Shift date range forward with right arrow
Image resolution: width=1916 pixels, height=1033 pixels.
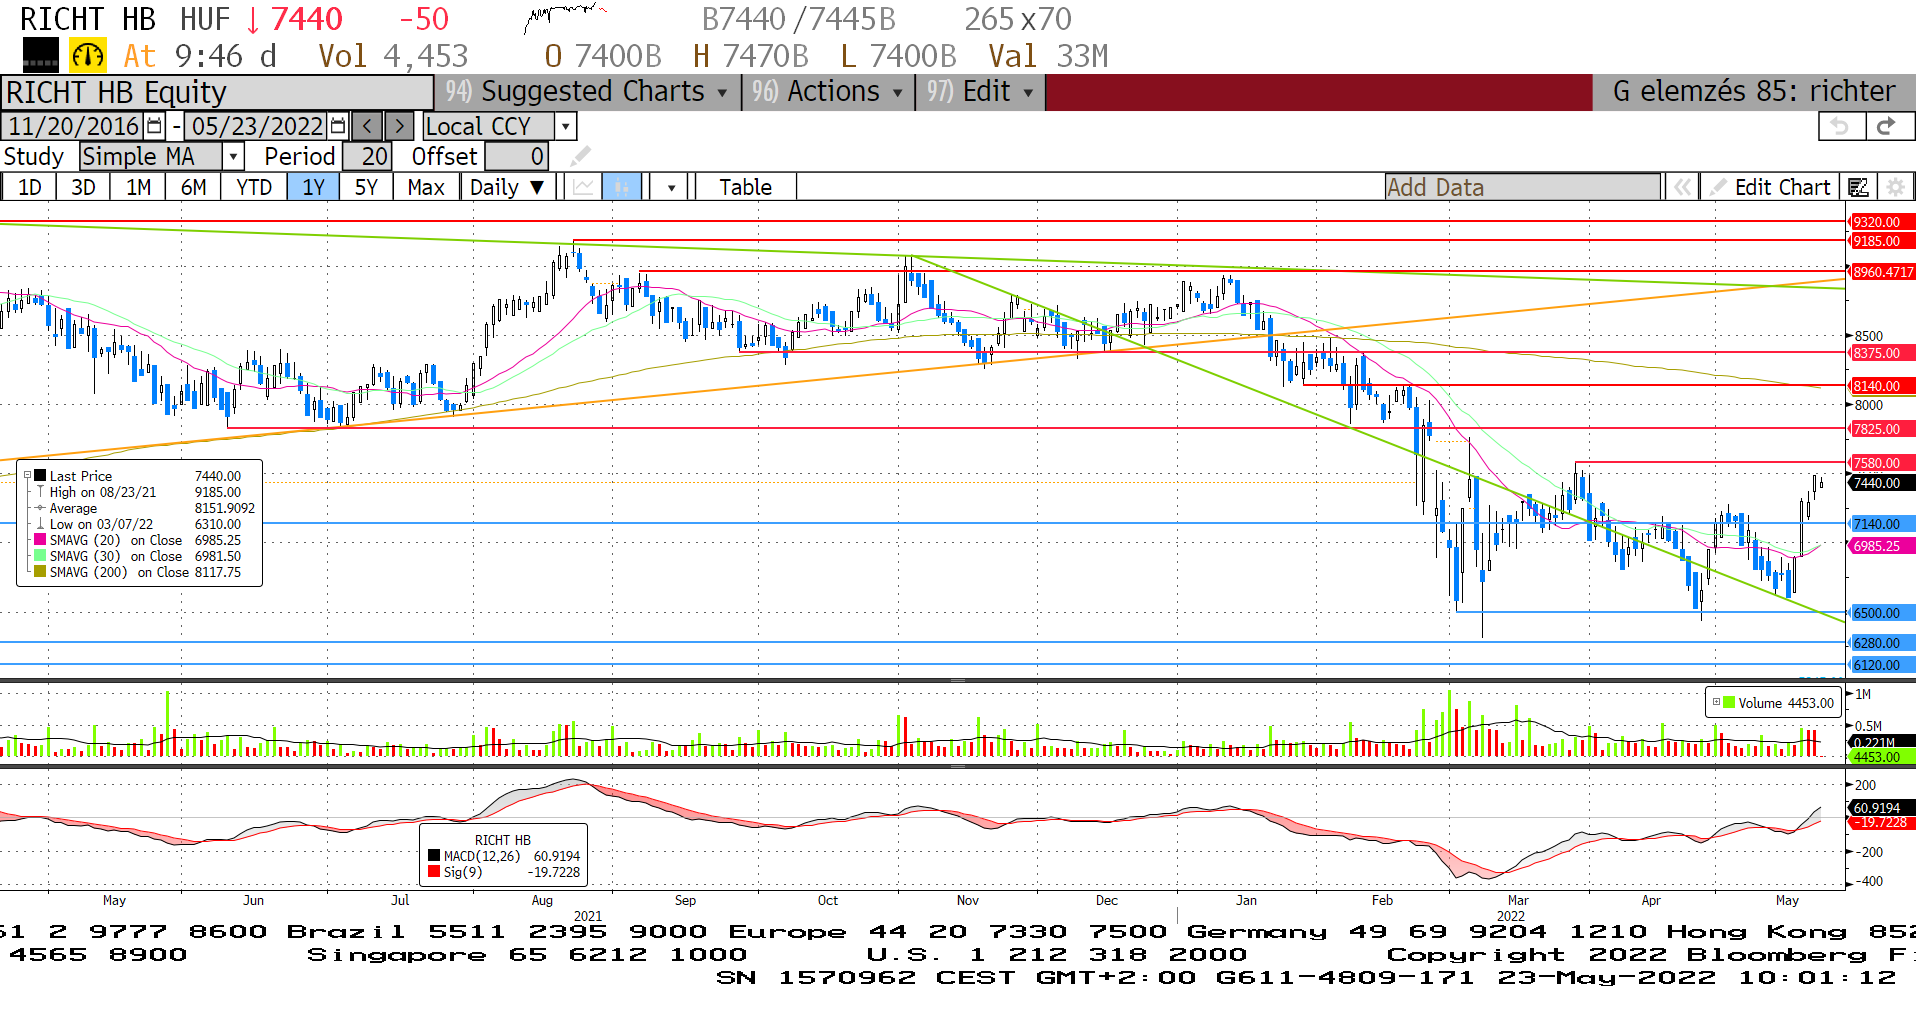pyautogui.click(x=399, y=126)
